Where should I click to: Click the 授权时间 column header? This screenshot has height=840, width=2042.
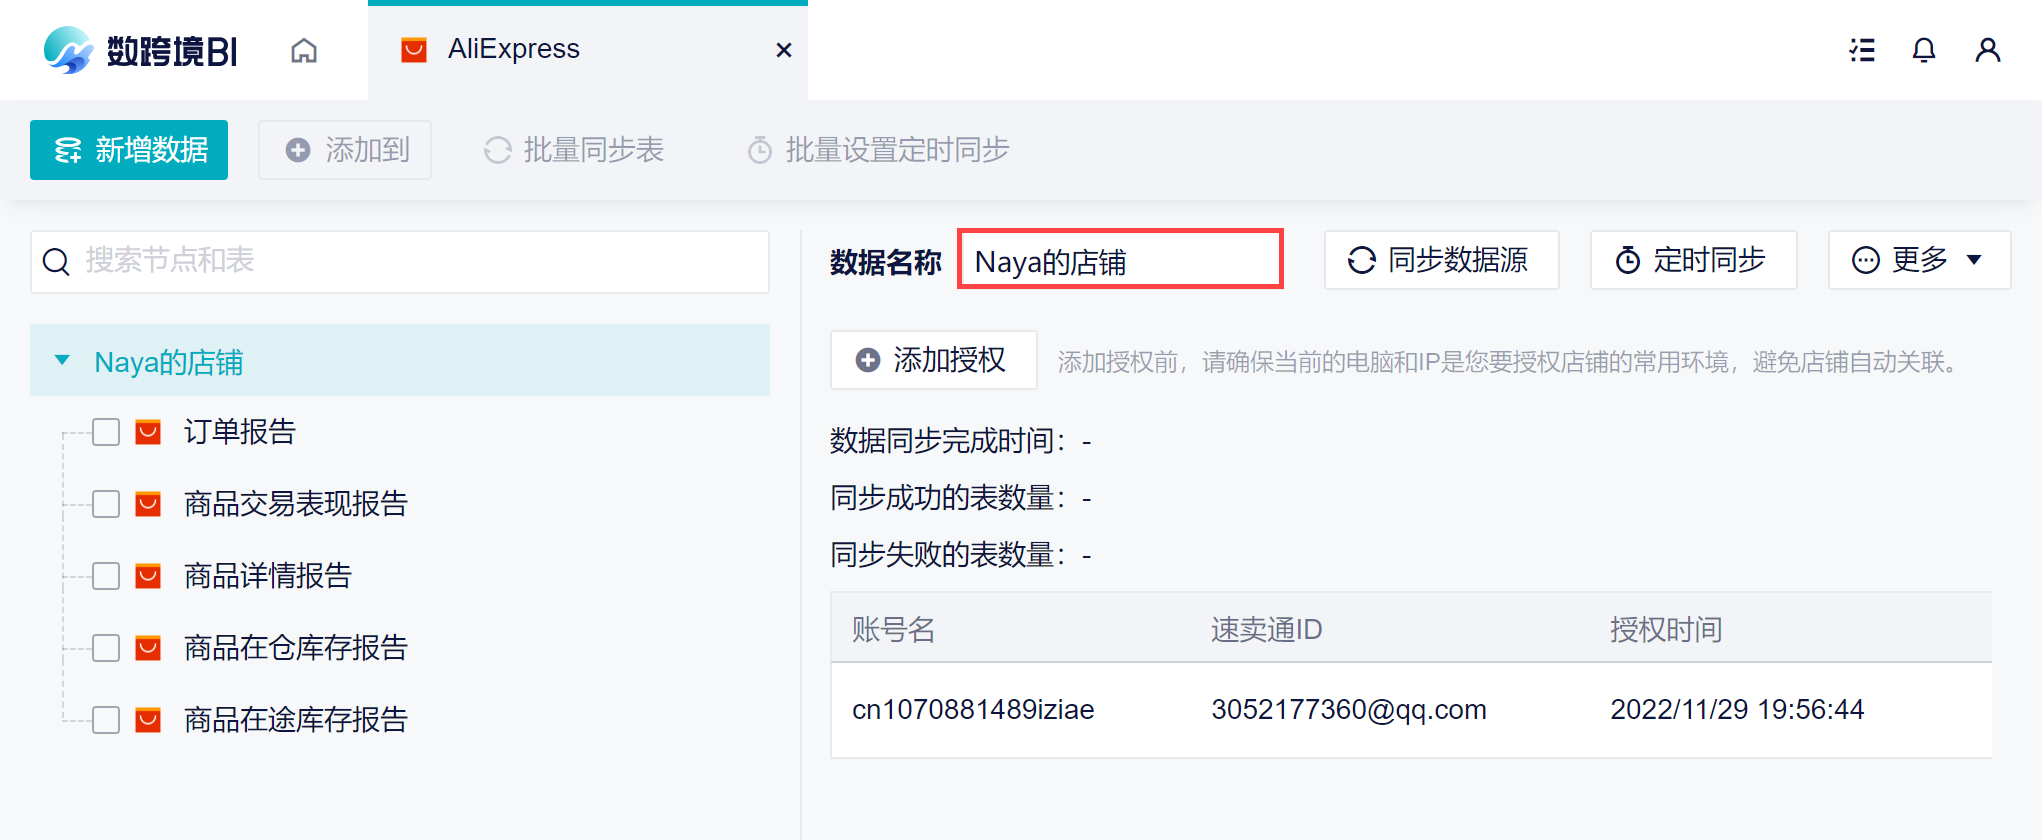click(x=1666, y=629)
